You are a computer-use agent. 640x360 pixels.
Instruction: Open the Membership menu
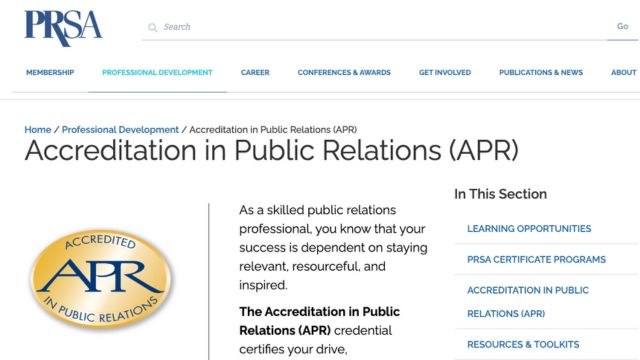[50, 73]
